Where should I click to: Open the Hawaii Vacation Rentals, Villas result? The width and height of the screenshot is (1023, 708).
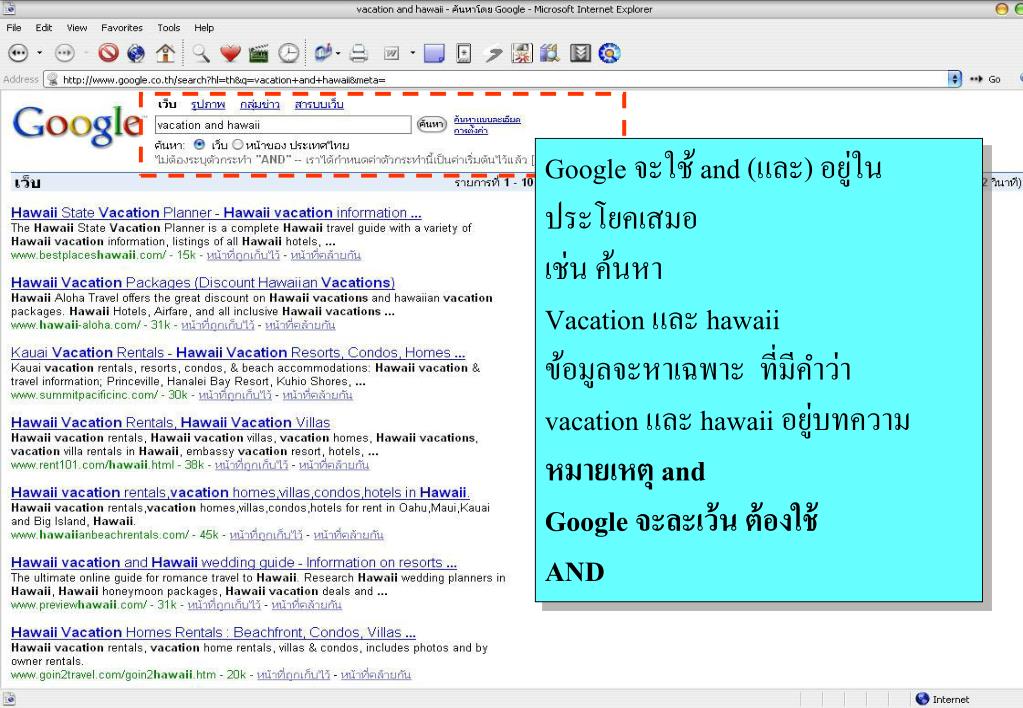point(170,422)
